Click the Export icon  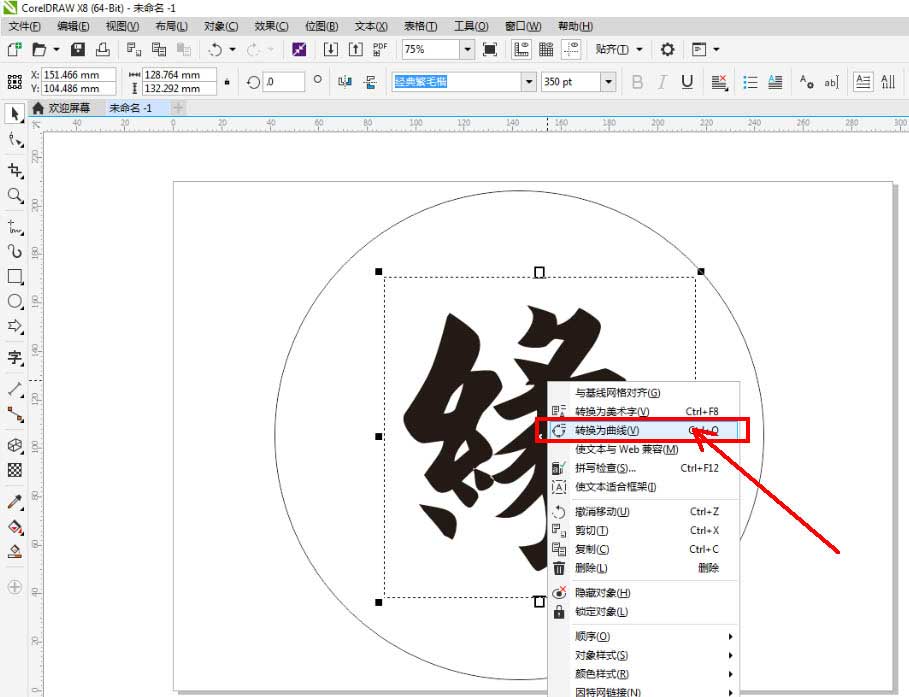tap(355, 49)
